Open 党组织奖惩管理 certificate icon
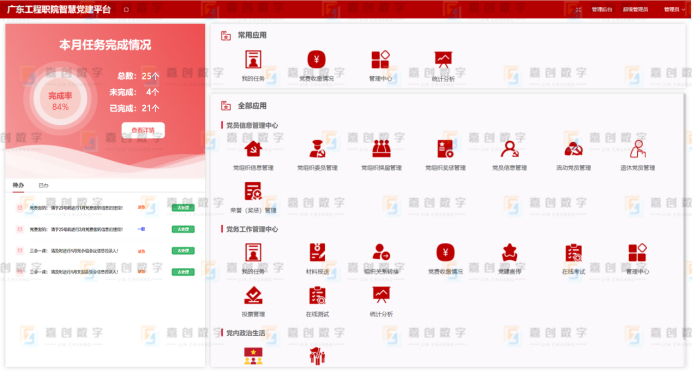 tap(445, 149)
